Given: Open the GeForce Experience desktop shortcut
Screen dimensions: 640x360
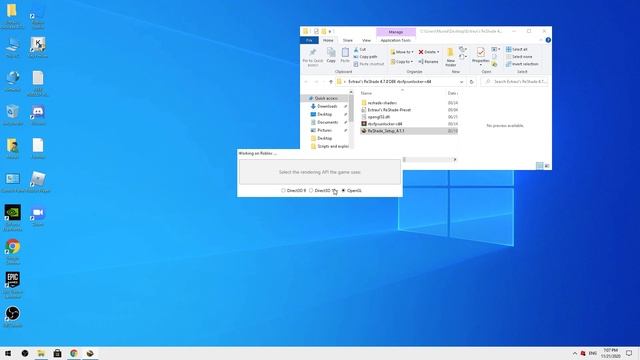Looking at the screenshot, I should tap(13, 217).
